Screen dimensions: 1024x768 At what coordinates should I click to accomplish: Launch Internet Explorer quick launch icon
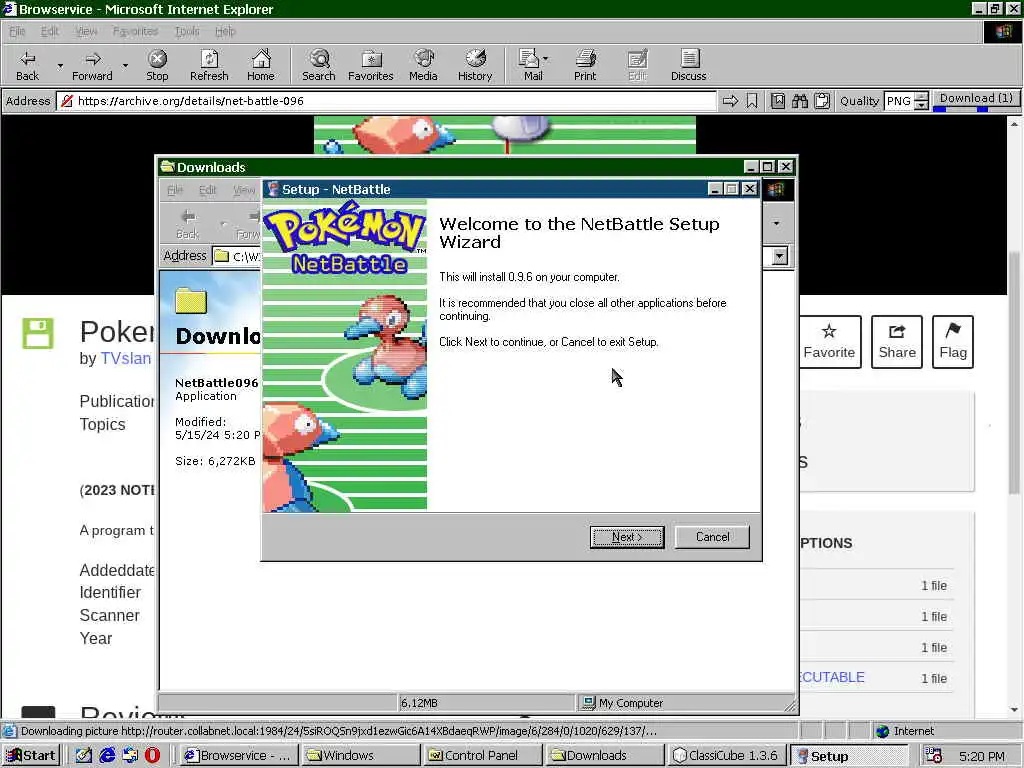(x=107, y=755)
